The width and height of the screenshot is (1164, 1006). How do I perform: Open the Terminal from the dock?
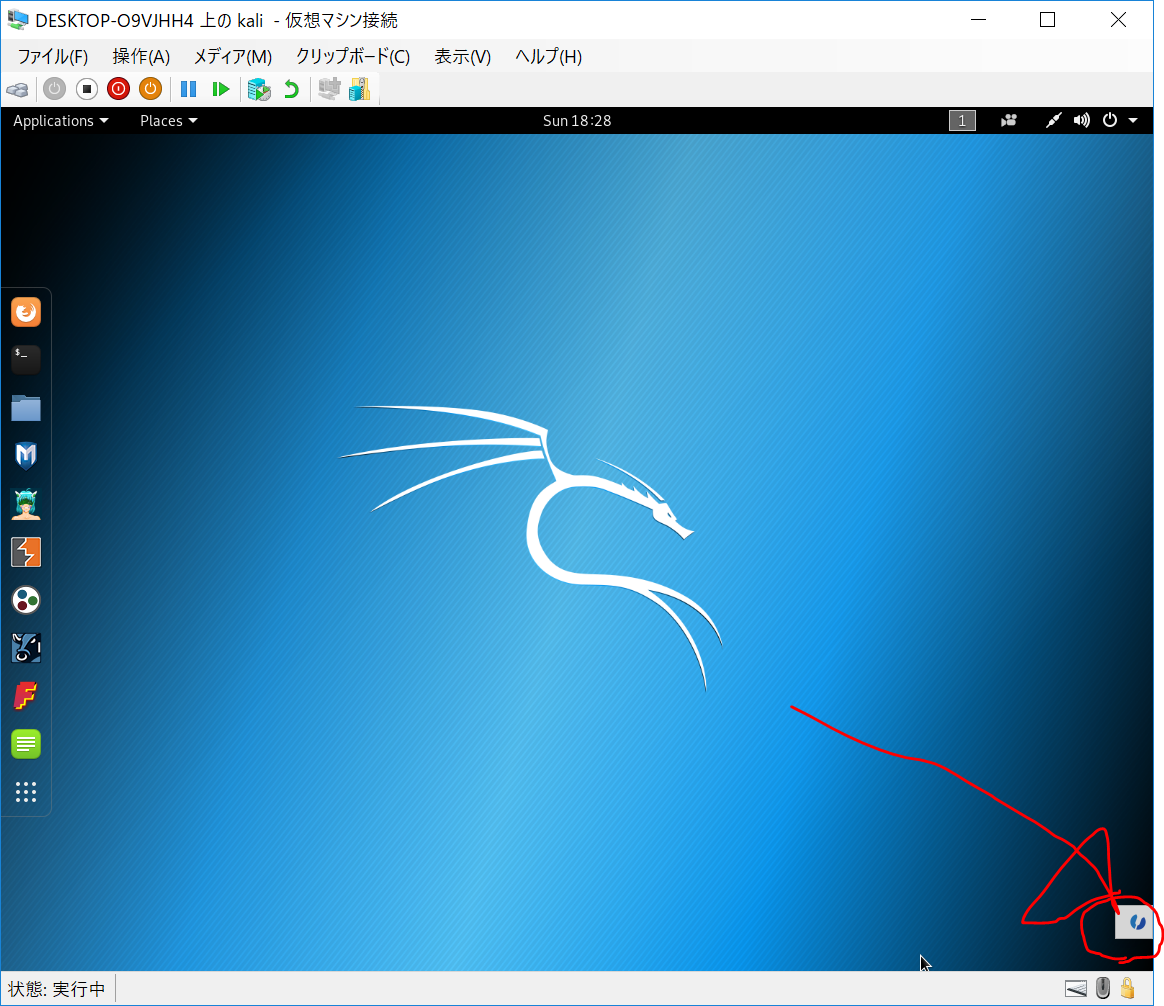(x=26, y=359)
